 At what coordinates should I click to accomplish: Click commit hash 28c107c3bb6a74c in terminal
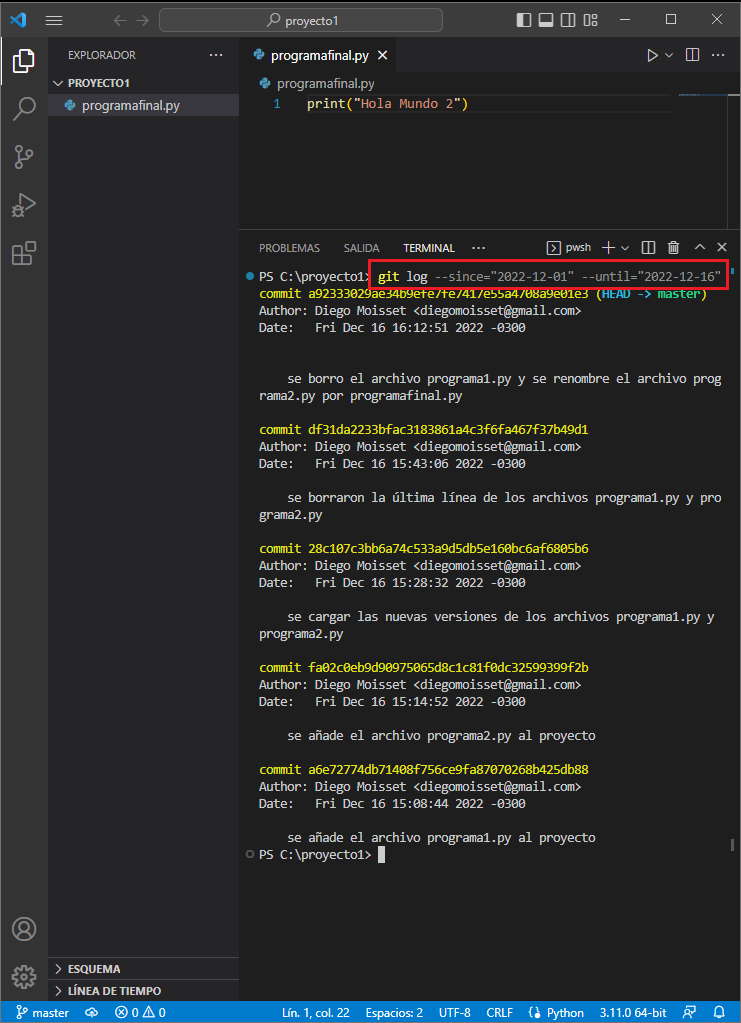click(x=448, y=548)
